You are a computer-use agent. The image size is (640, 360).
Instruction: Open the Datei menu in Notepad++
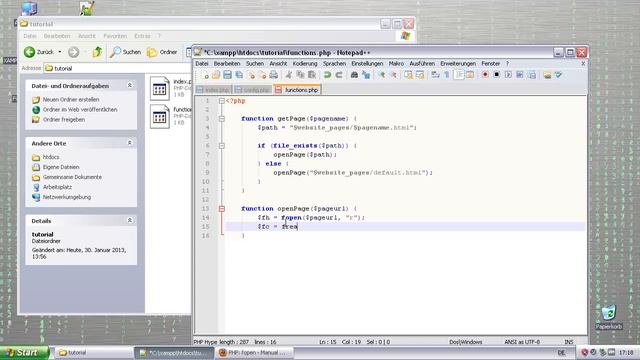(x=202, y=64)
